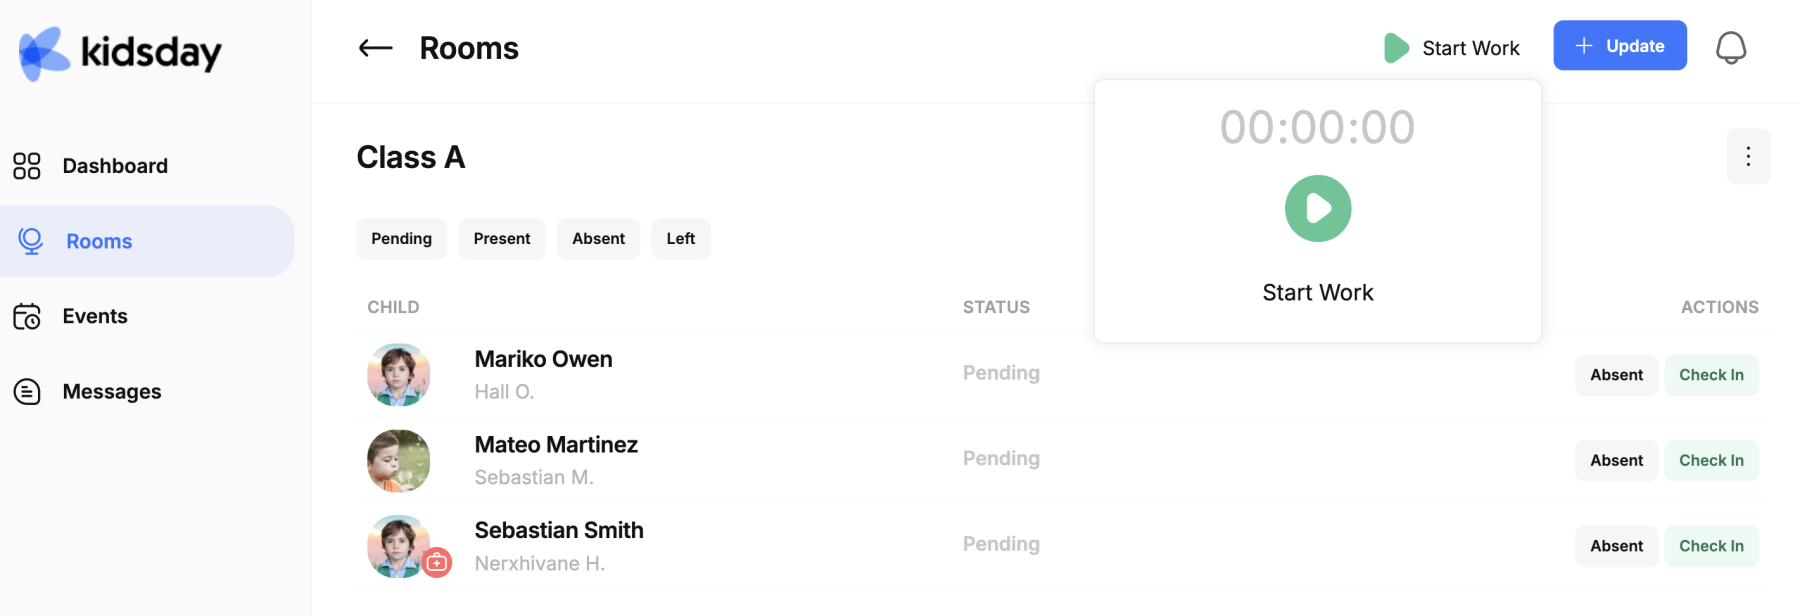Filter children by Pending status
1800x616 pixels.
[x=401, y=239]
